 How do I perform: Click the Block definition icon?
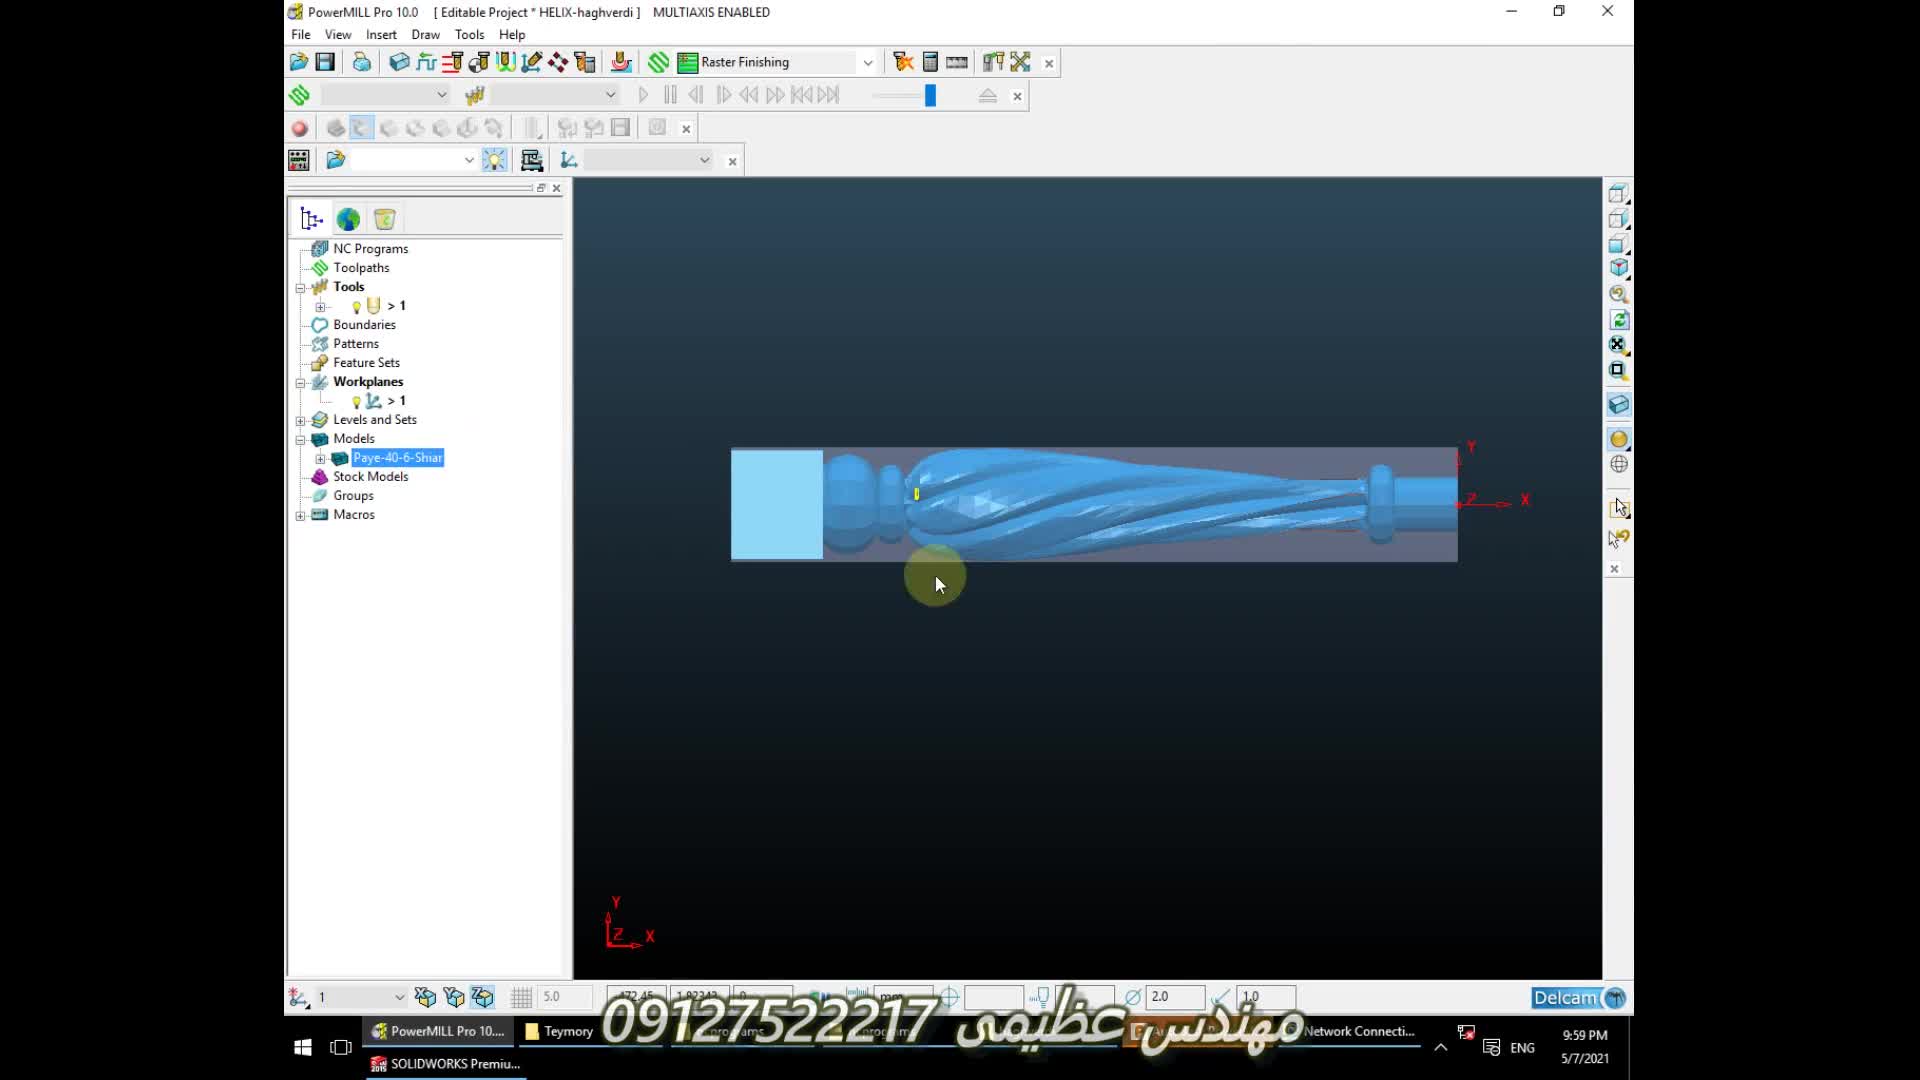[x=399, y=62]
